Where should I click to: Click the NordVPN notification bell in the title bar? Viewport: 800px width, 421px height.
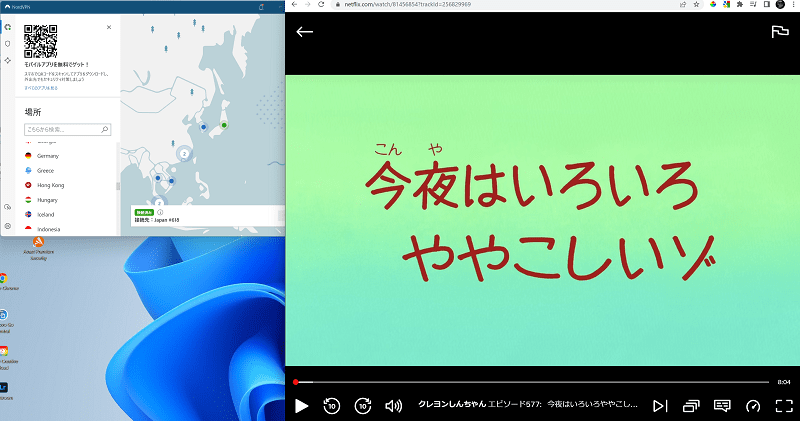(261, 7)
